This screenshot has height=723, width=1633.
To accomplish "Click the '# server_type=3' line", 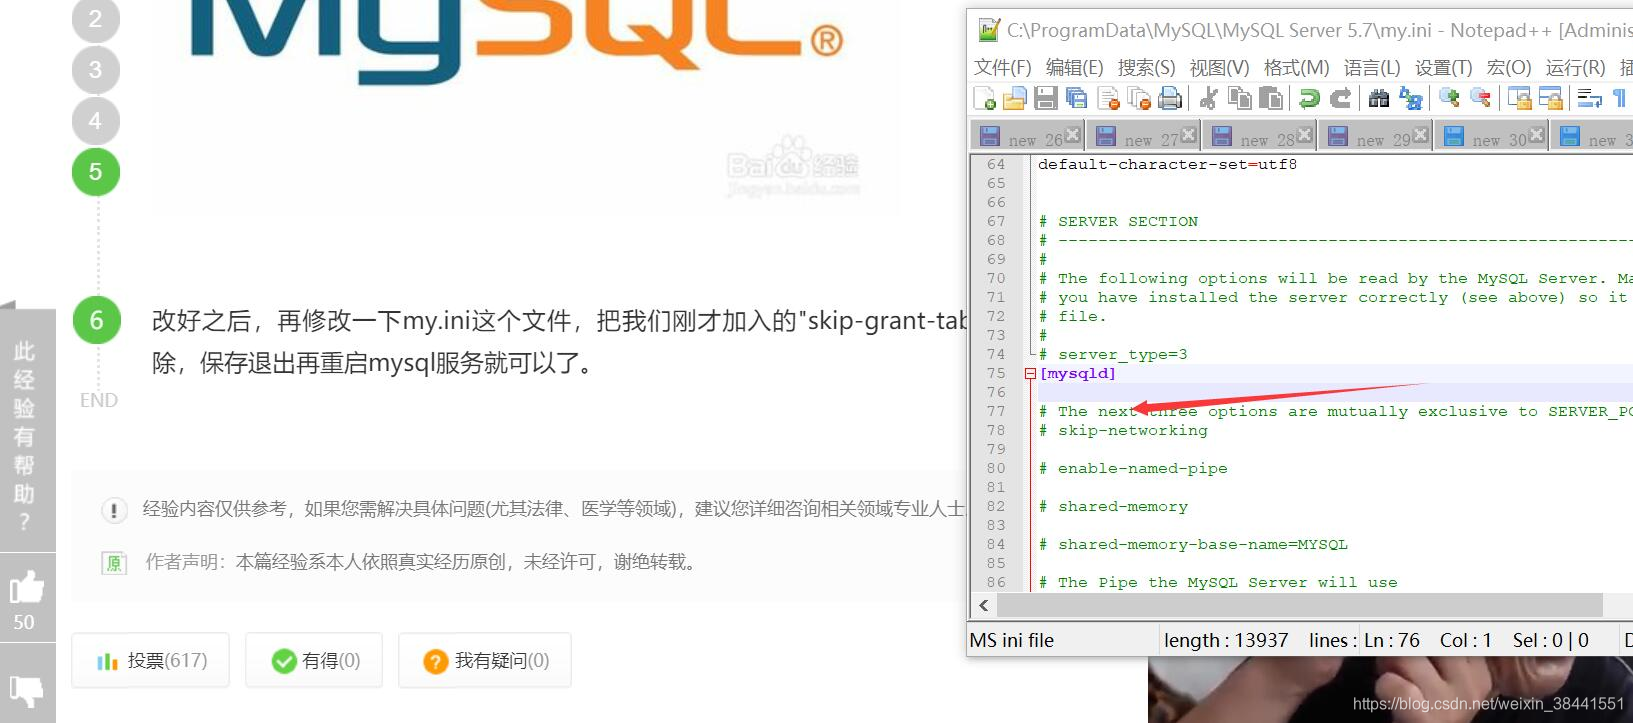I will (x=1113, y=354).
